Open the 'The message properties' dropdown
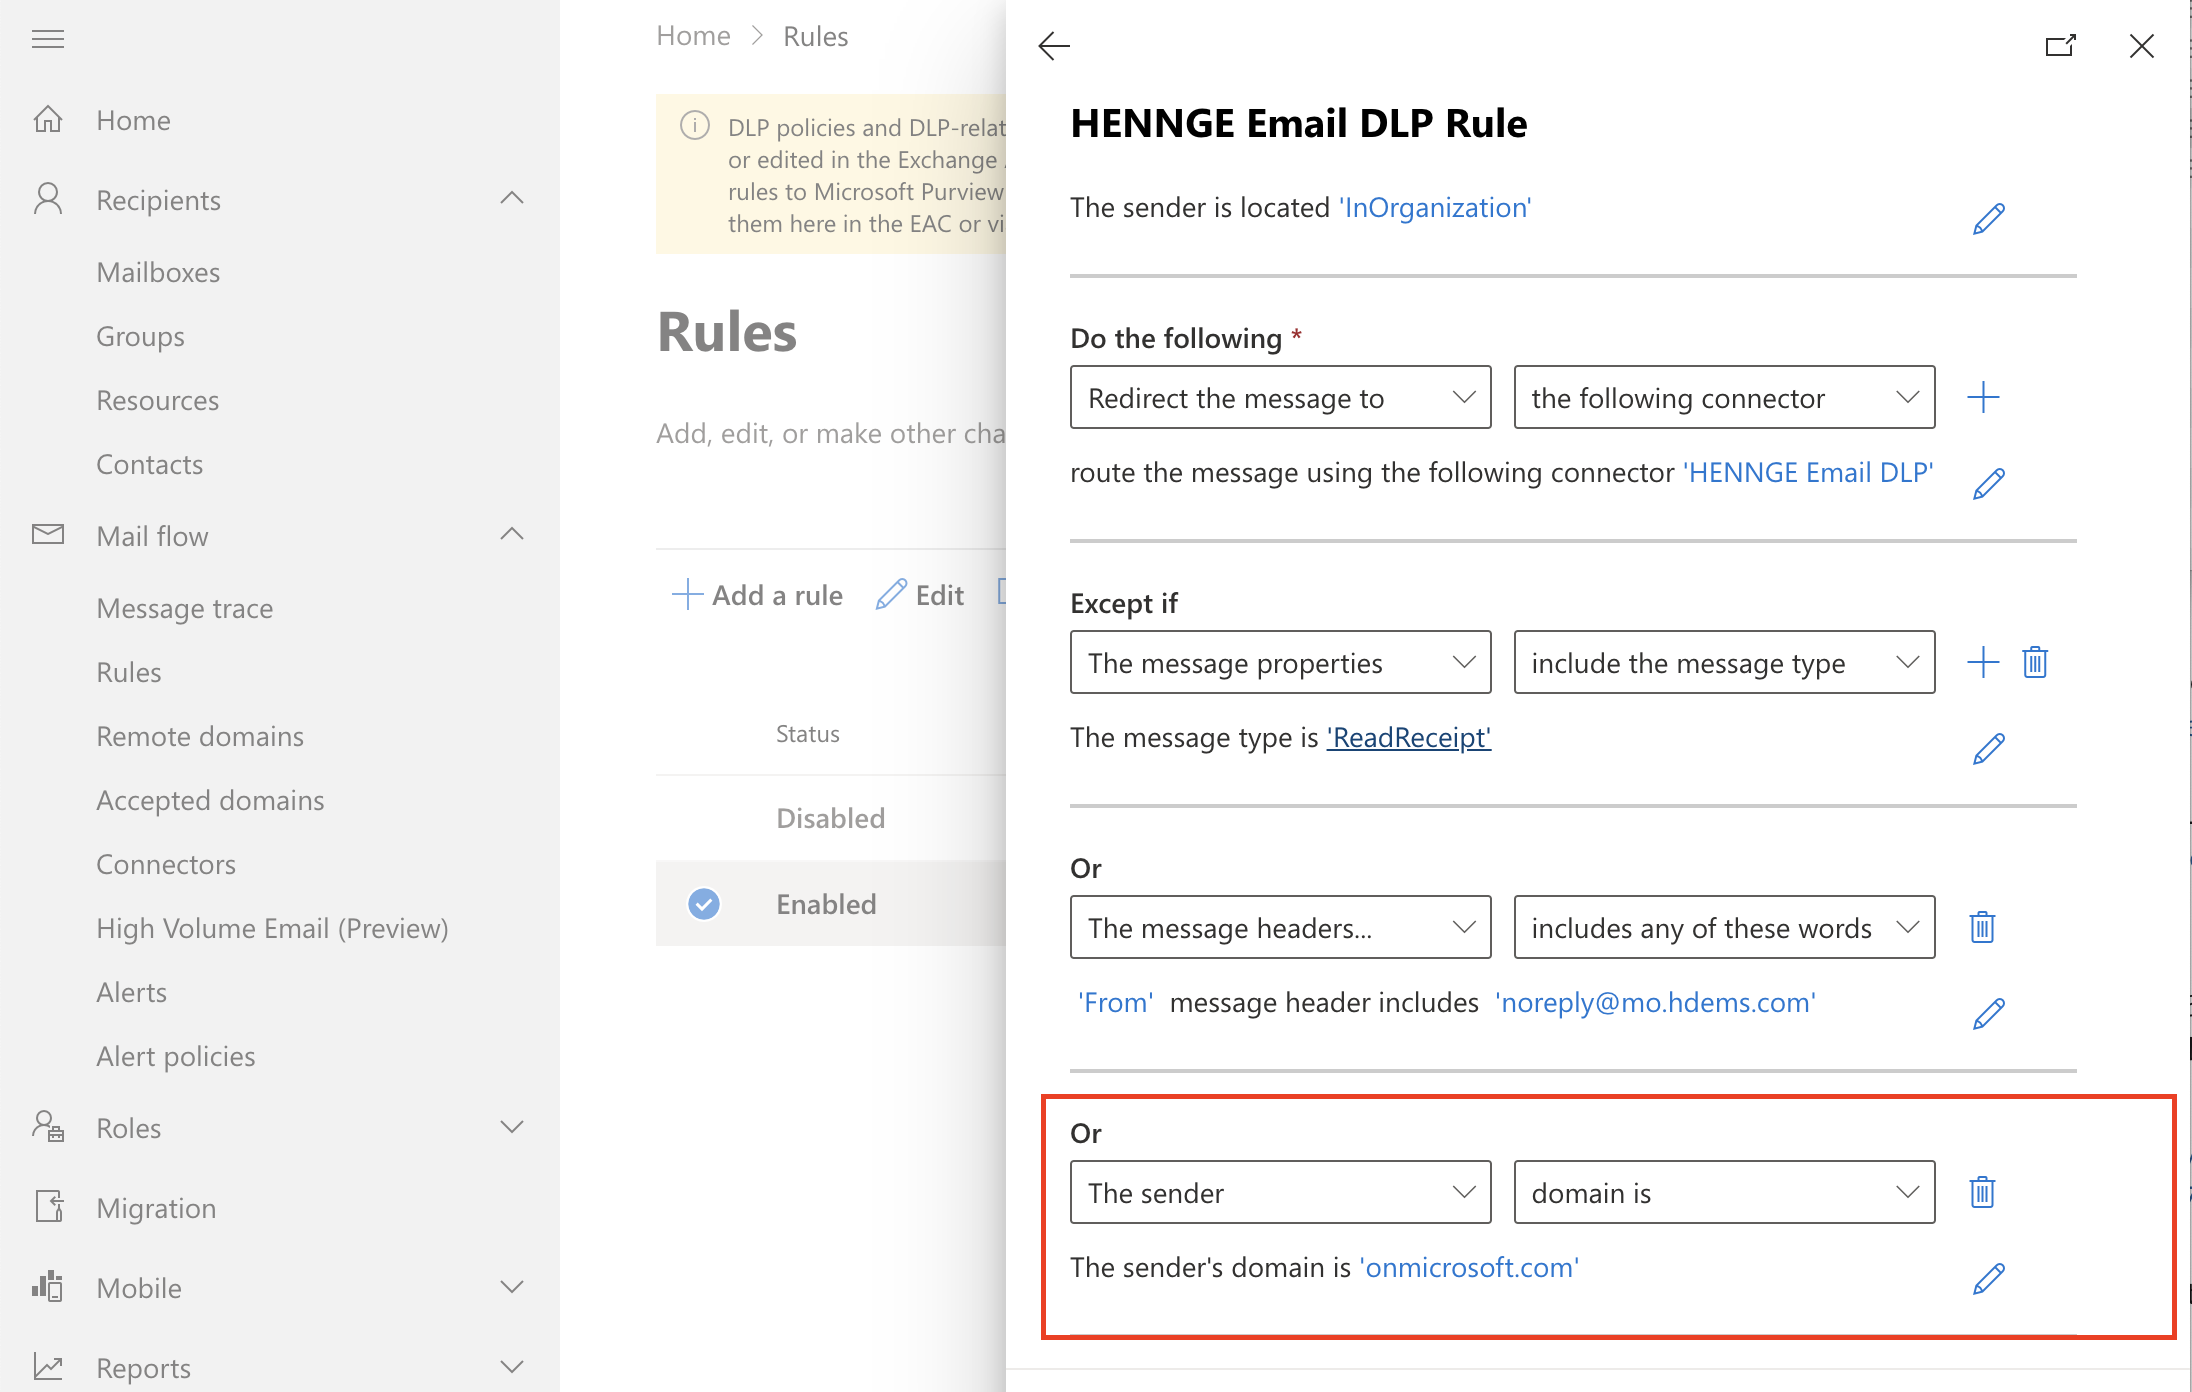 point(1280,662)
